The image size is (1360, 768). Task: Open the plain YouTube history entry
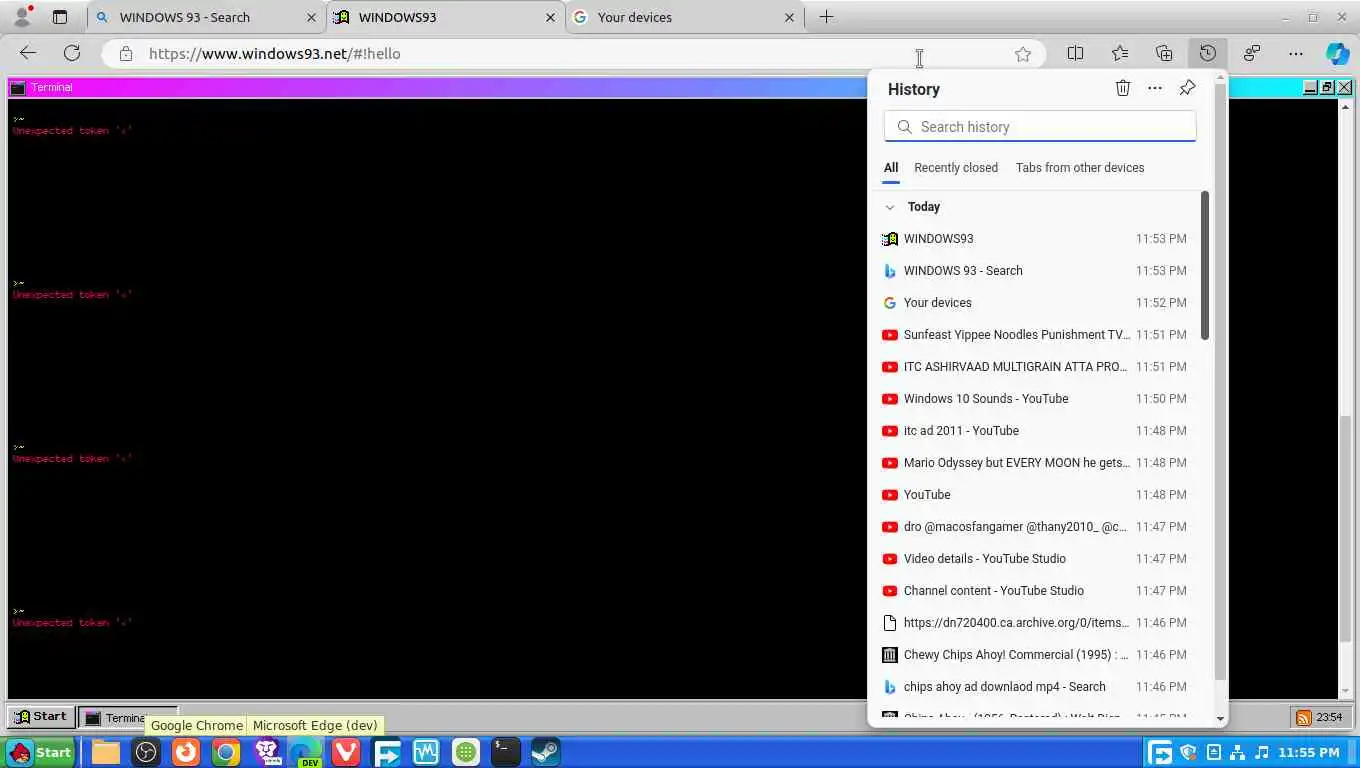pyautogui.click(x=1034, y=495)
